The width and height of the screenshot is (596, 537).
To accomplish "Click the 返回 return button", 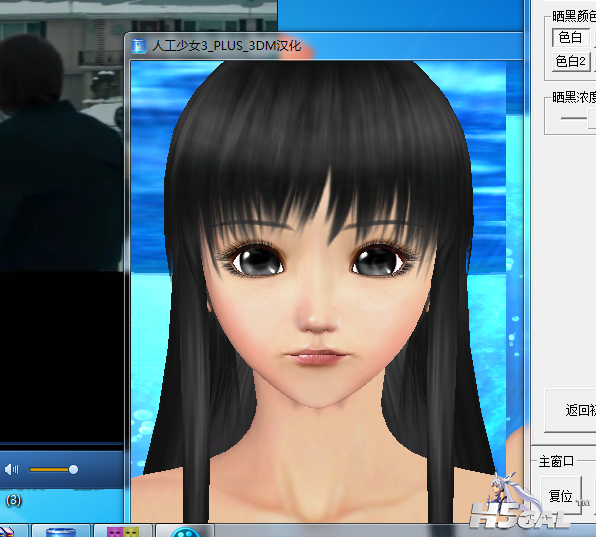I will 571,410.
